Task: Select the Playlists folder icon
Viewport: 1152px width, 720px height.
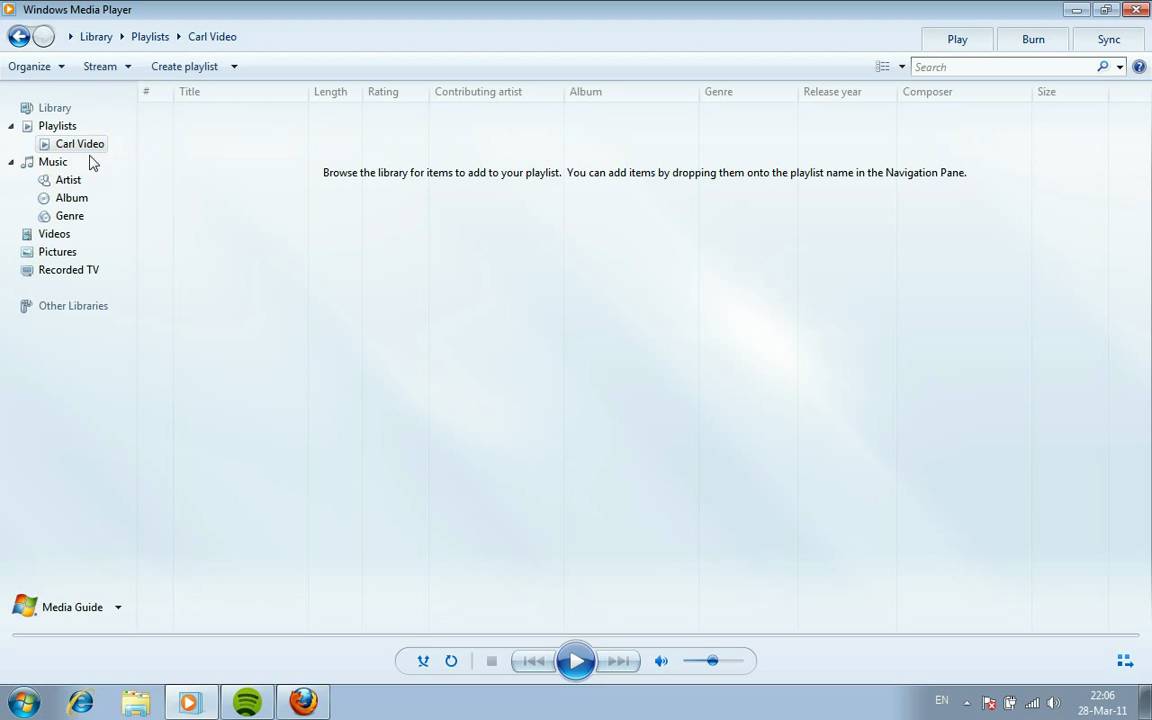Action: point(27,126)
